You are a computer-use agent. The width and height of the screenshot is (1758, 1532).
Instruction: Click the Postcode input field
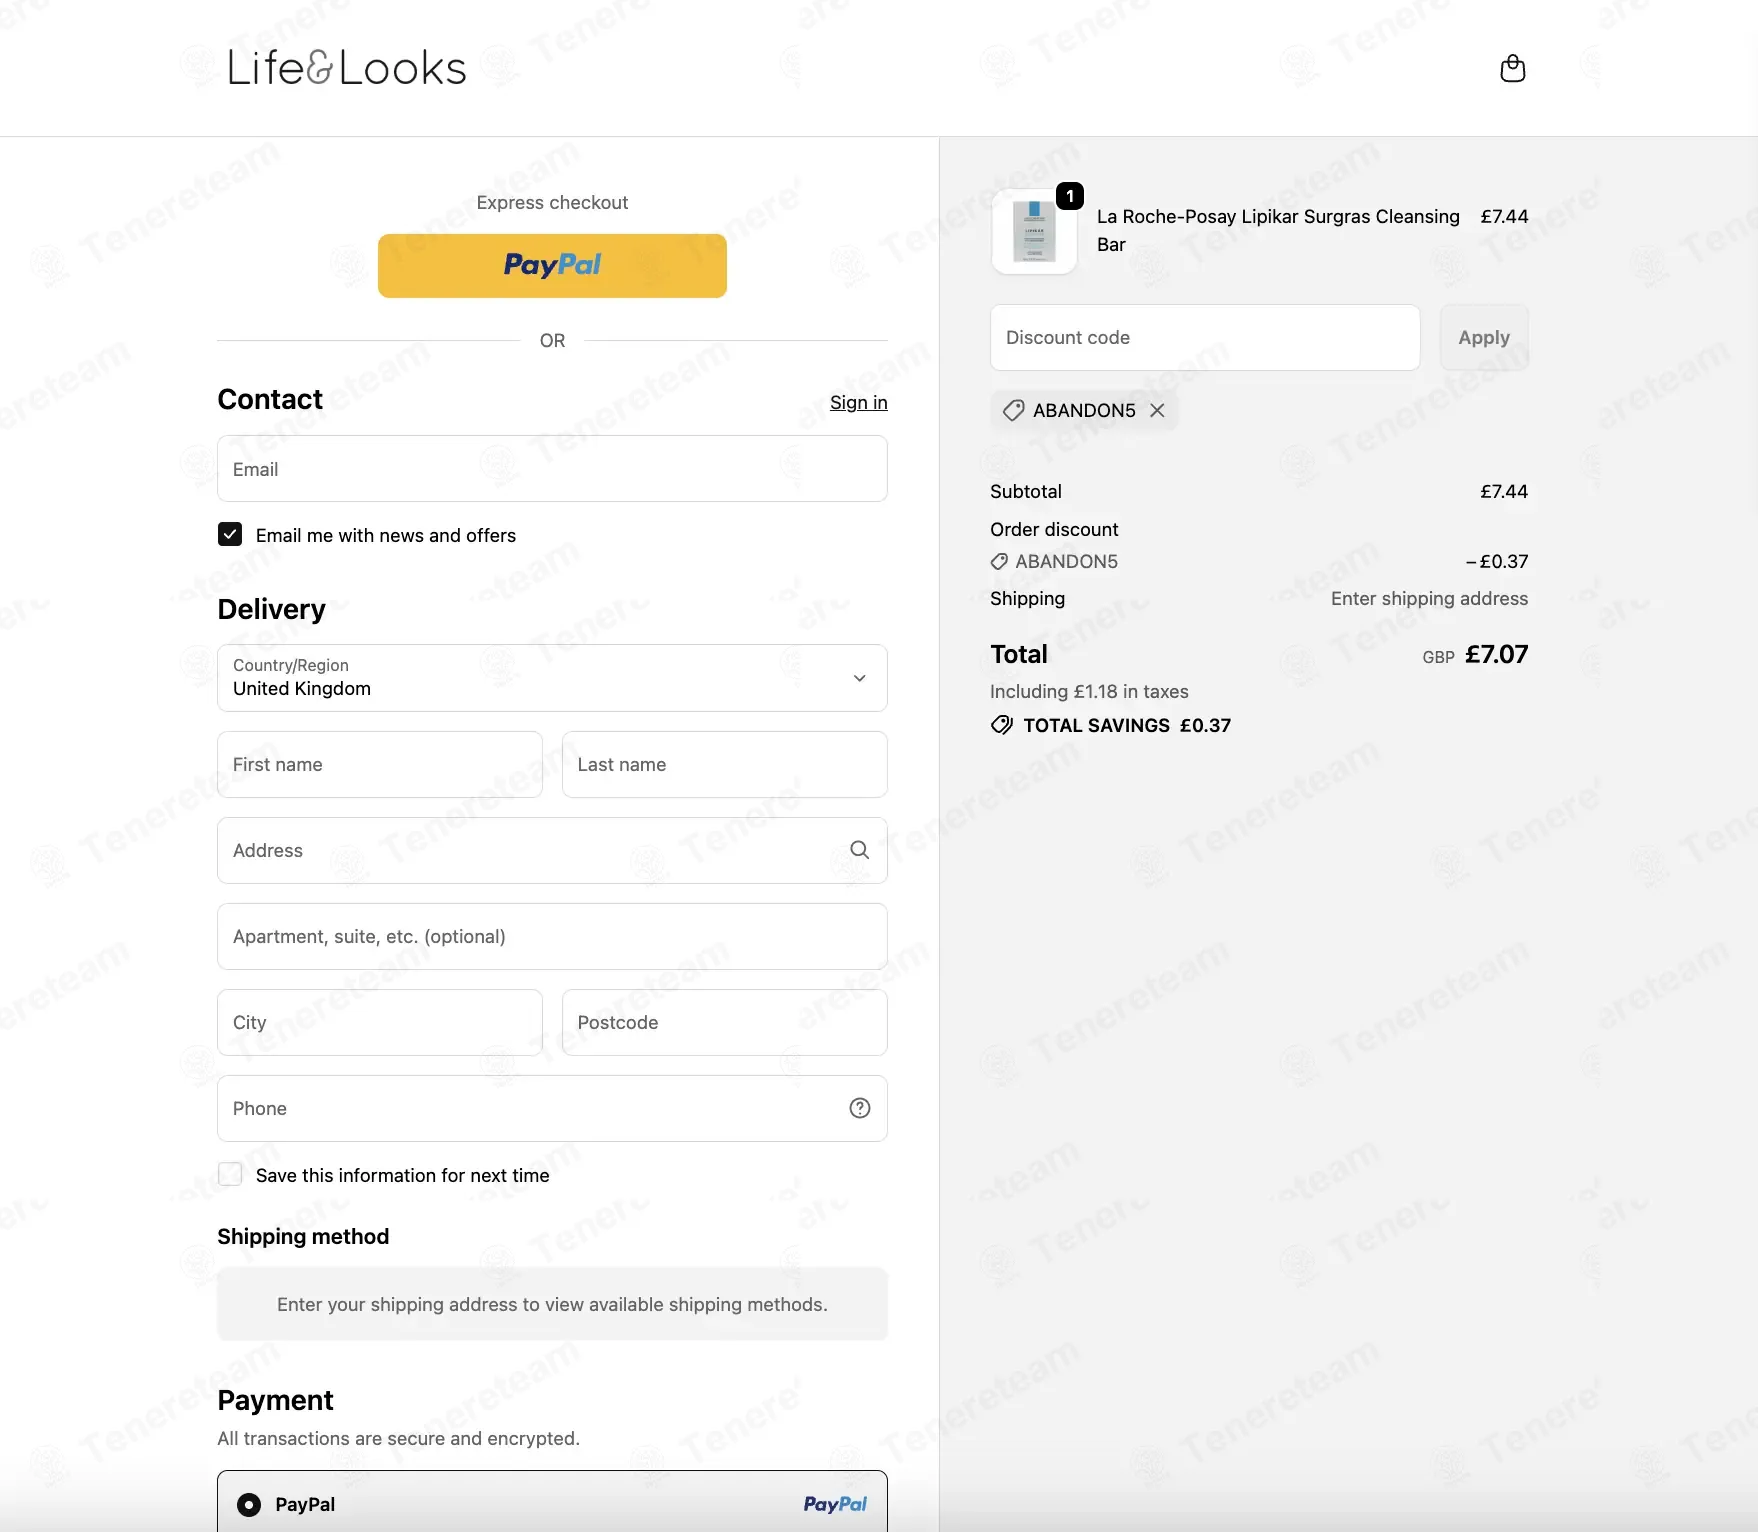click(x=725, y=1022)
